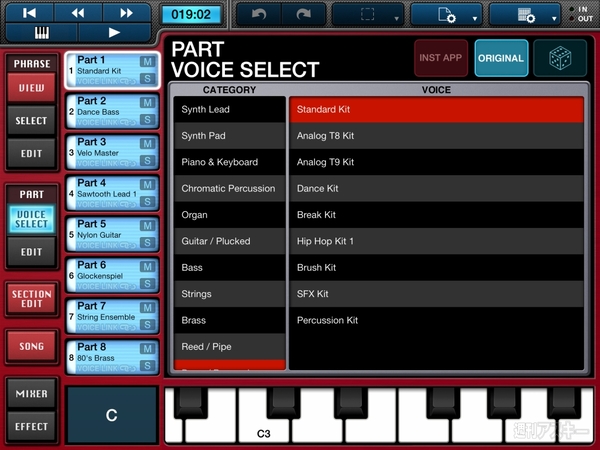Start playback with the play button
Image resolution: width=600 pixels, height=450 pixels.
[114, 33]
